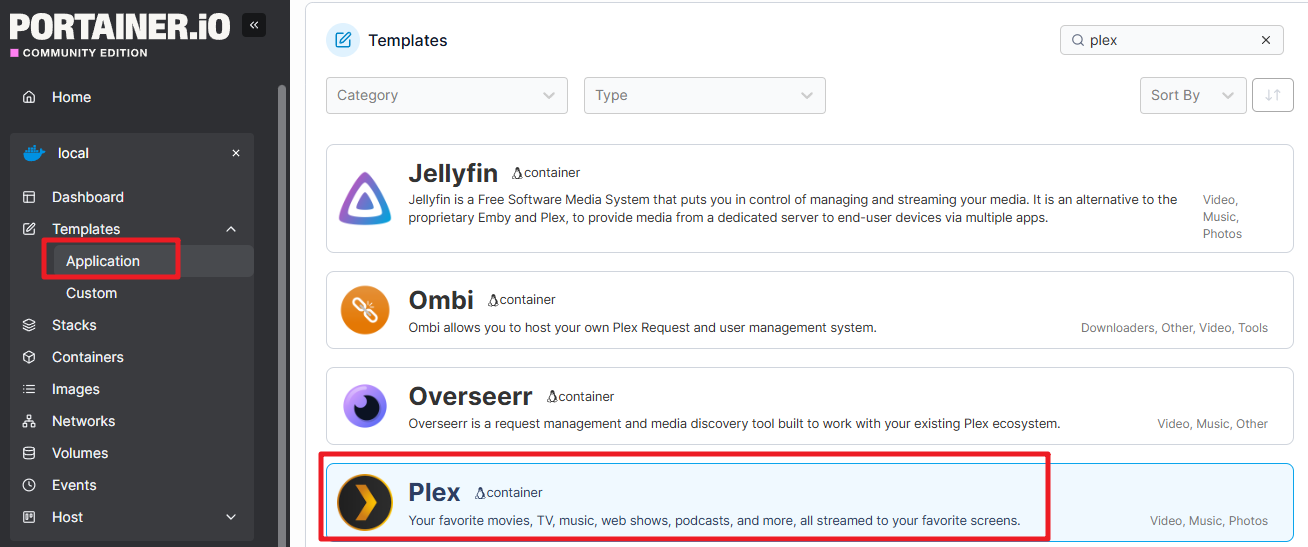Open the Category dropdown
The width and height of the screenshot is (1308, 547).
pyautogui.click(x=447, y=95)
